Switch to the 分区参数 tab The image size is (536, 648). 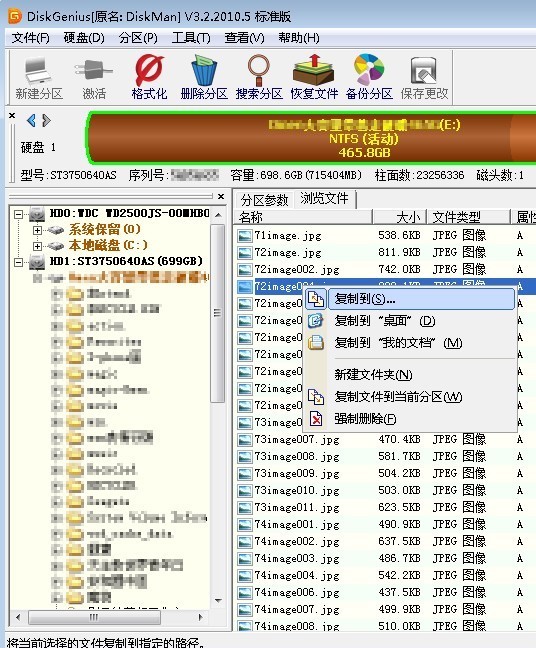click(264, 200)
